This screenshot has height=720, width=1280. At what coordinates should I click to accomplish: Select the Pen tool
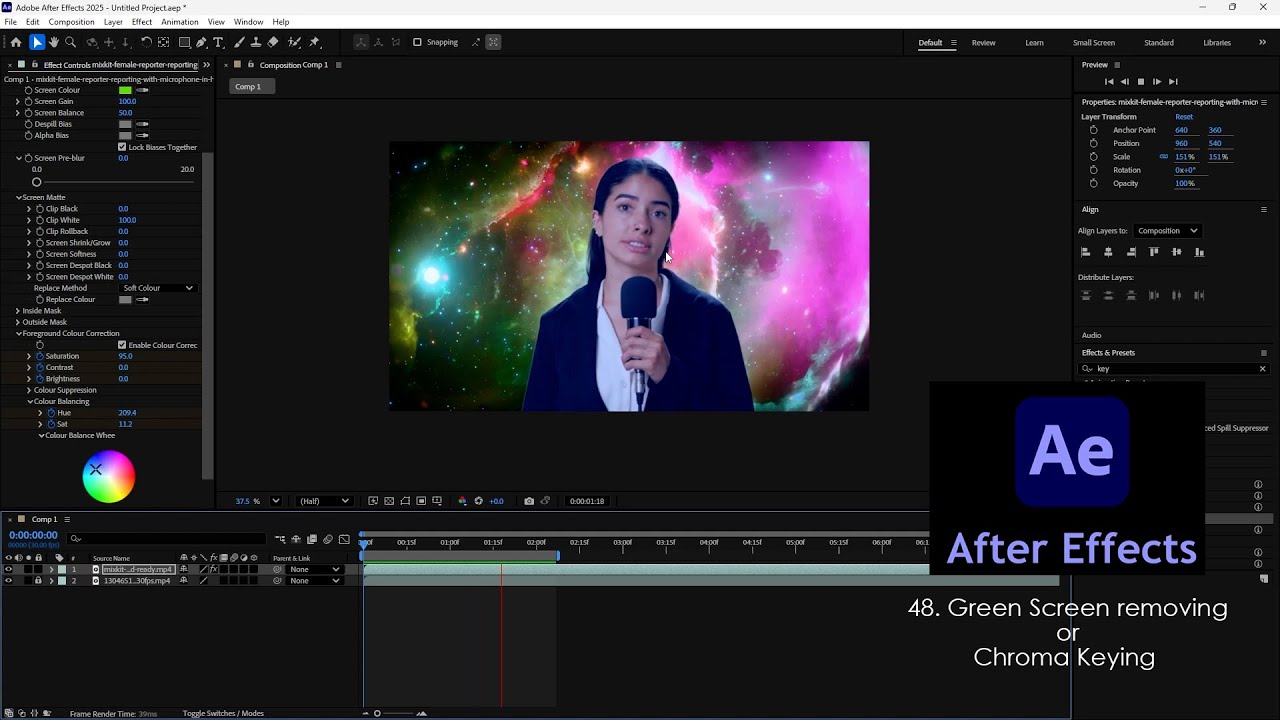(x=201, y=42)
